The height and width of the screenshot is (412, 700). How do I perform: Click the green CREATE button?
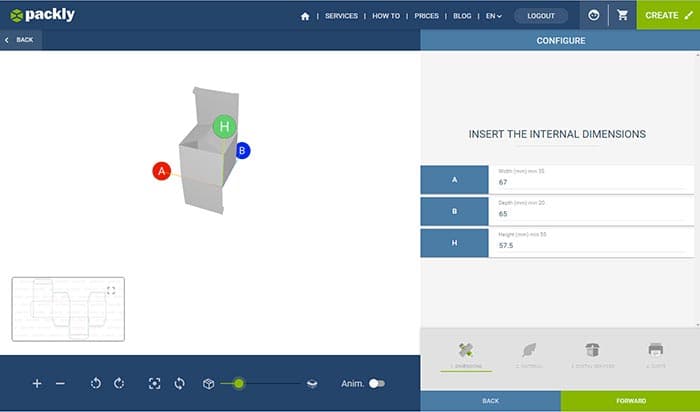[667, 15]
